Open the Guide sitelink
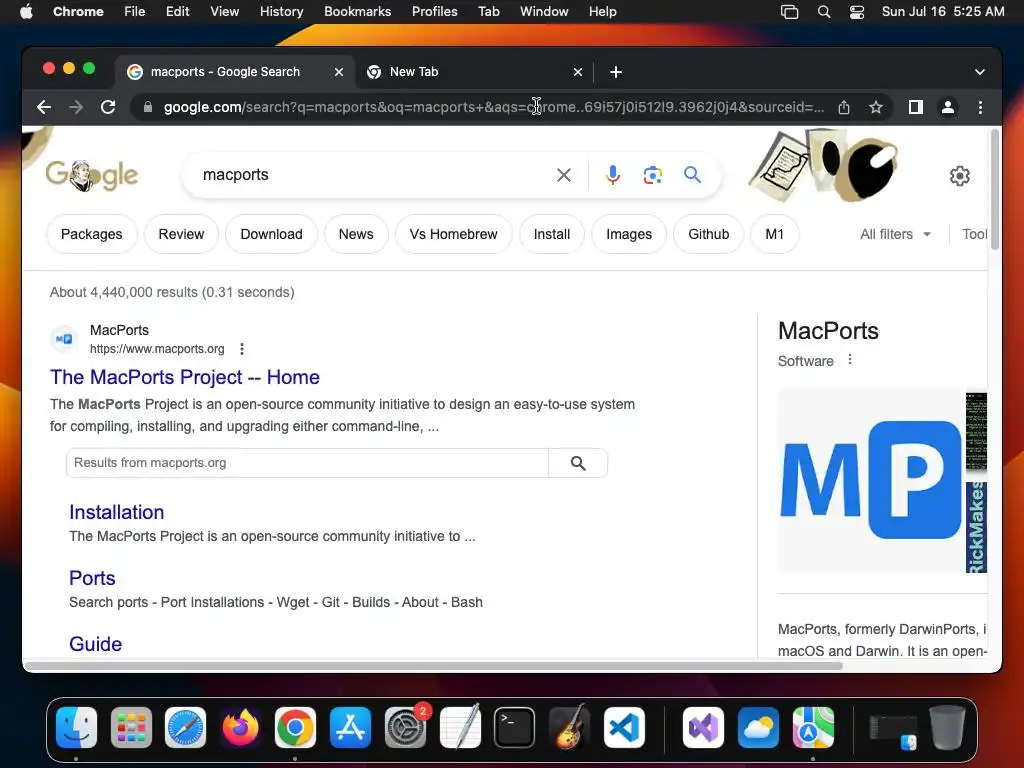The height and width of the screenshot is (768, 1024). 95,645
